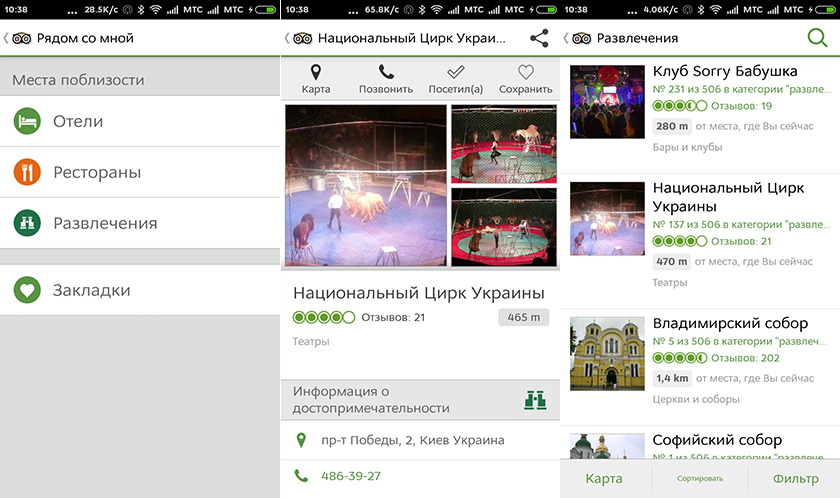Tap binoculars icon in Информация о достопримечательности
Viewport: 840px width, 498px height.
[x=535, y=400]
